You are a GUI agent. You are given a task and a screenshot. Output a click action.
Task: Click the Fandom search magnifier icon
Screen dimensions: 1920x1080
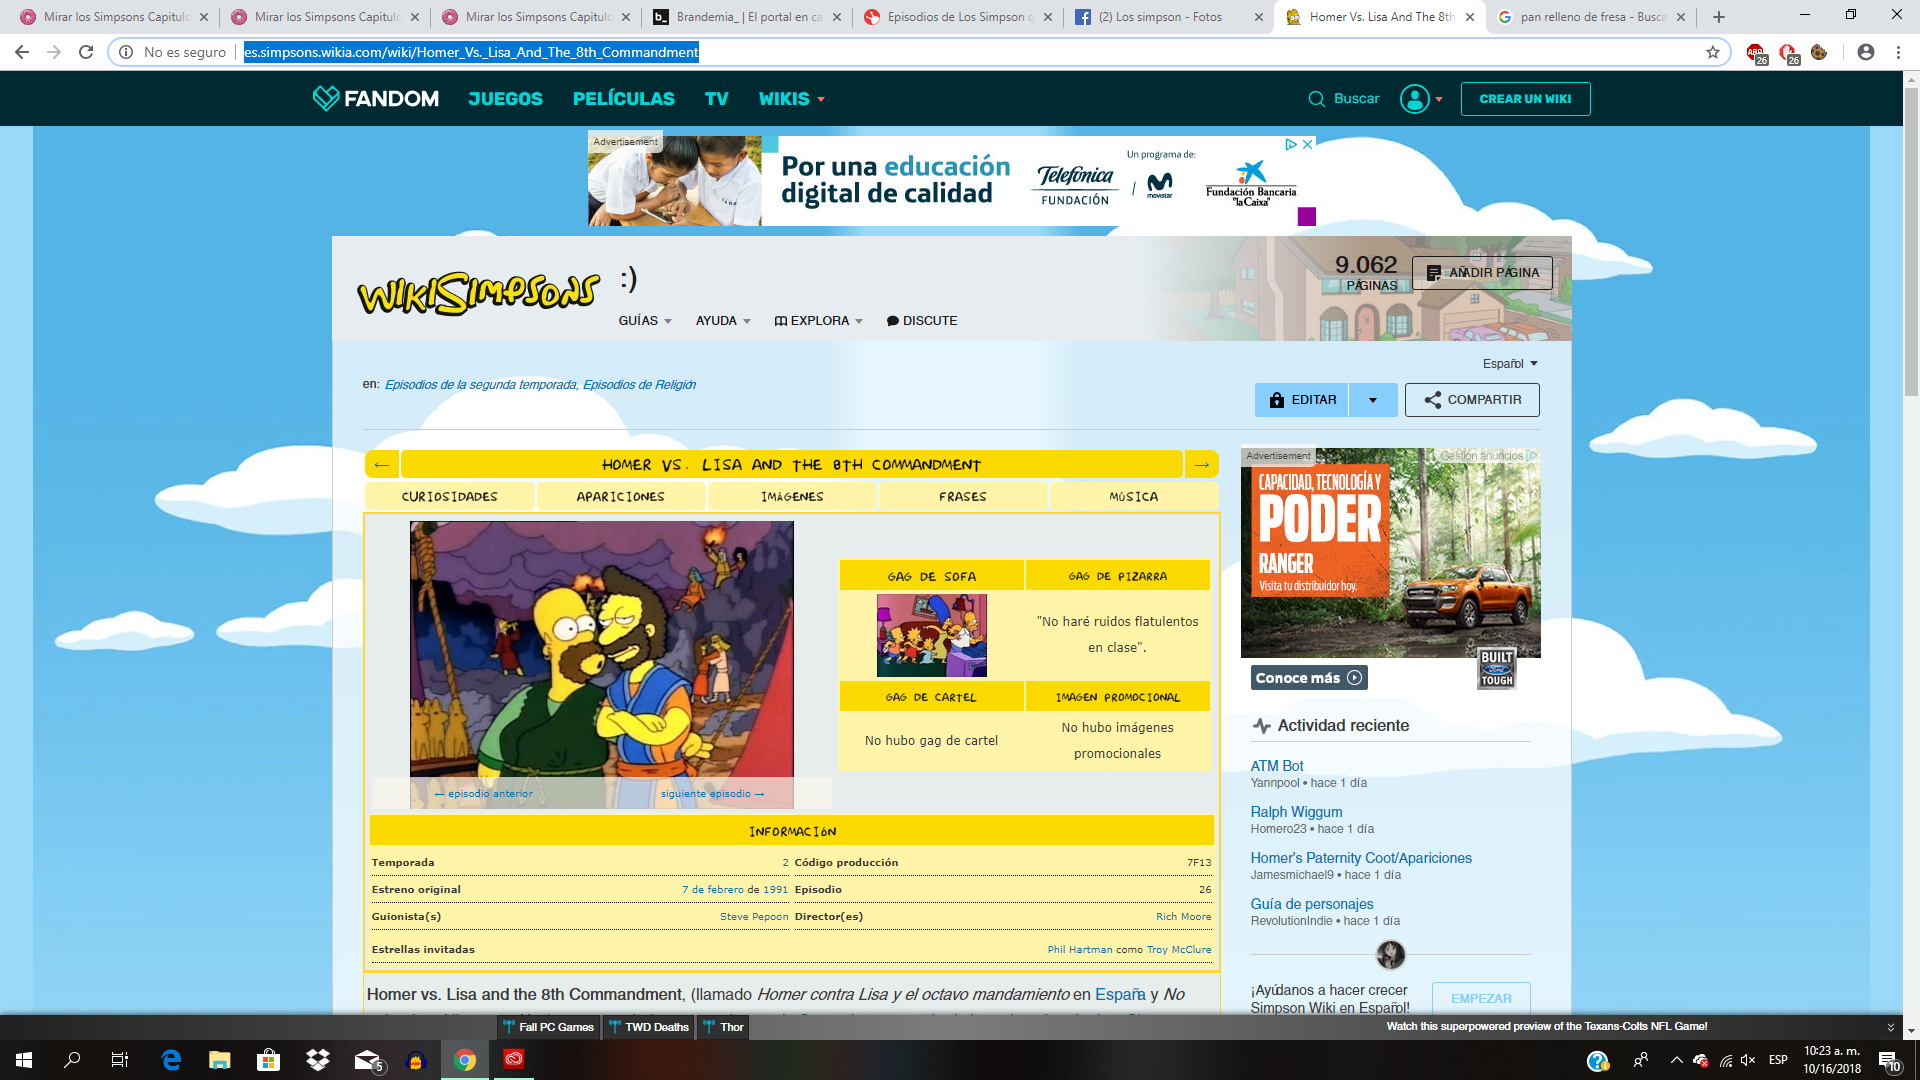point(1316,99)
